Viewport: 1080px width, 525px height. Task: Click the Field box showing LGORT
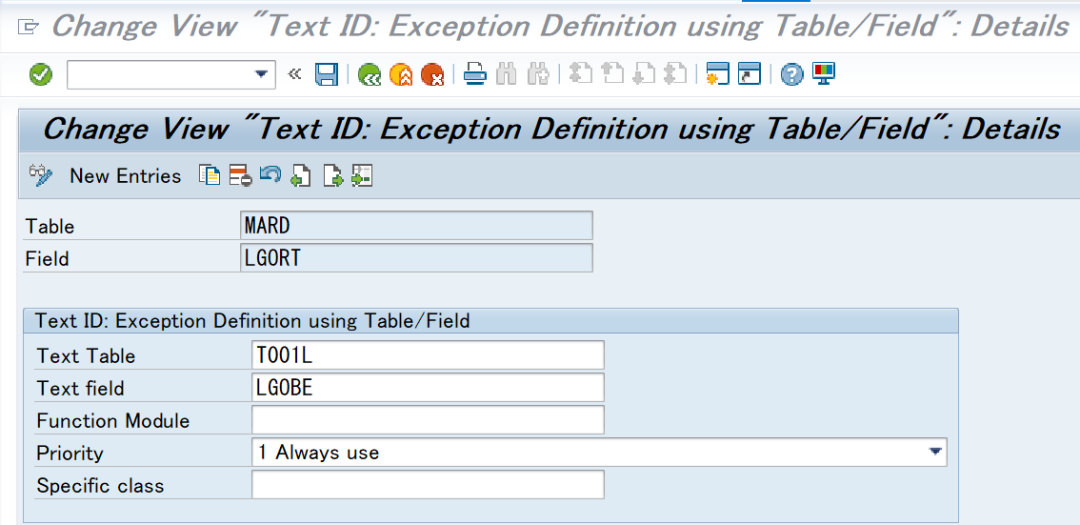416,258
